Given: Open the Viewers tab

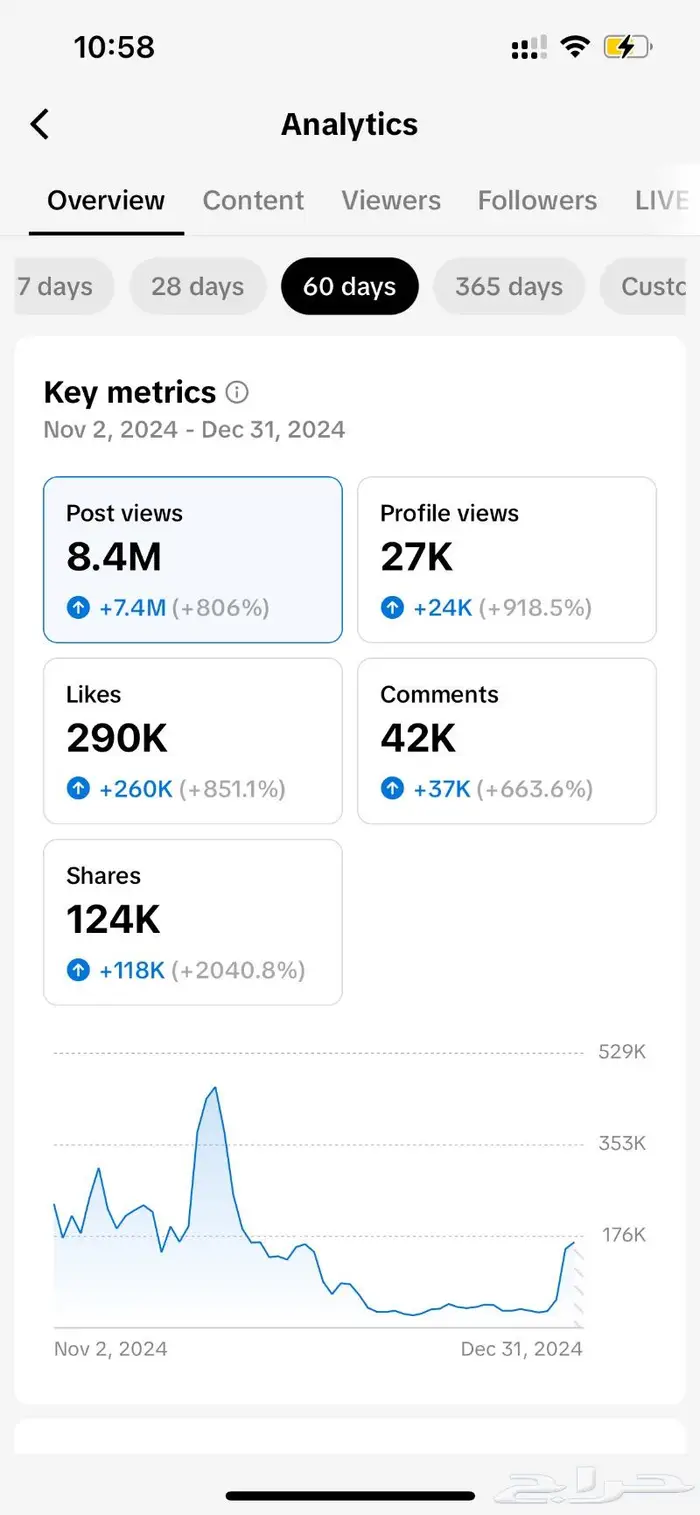Looking at the screenshot, I should coord(391,200).
